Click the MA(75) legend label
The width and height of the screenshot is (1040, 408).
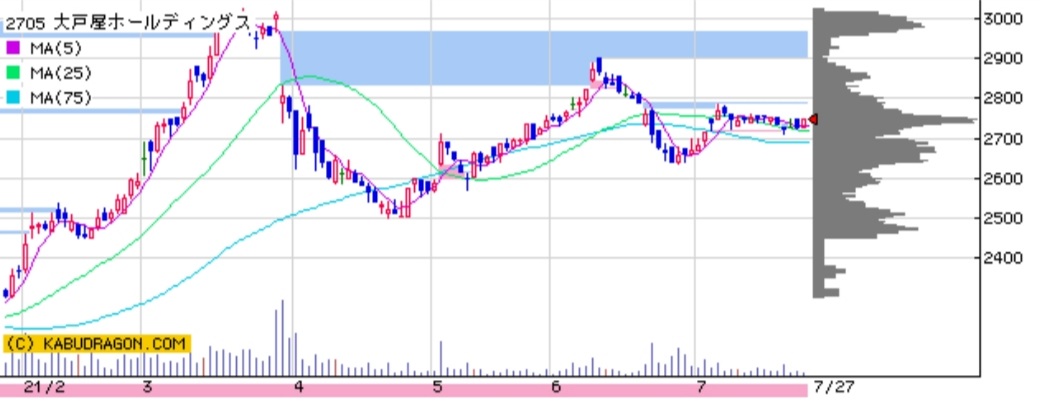[x=60, y=98]
